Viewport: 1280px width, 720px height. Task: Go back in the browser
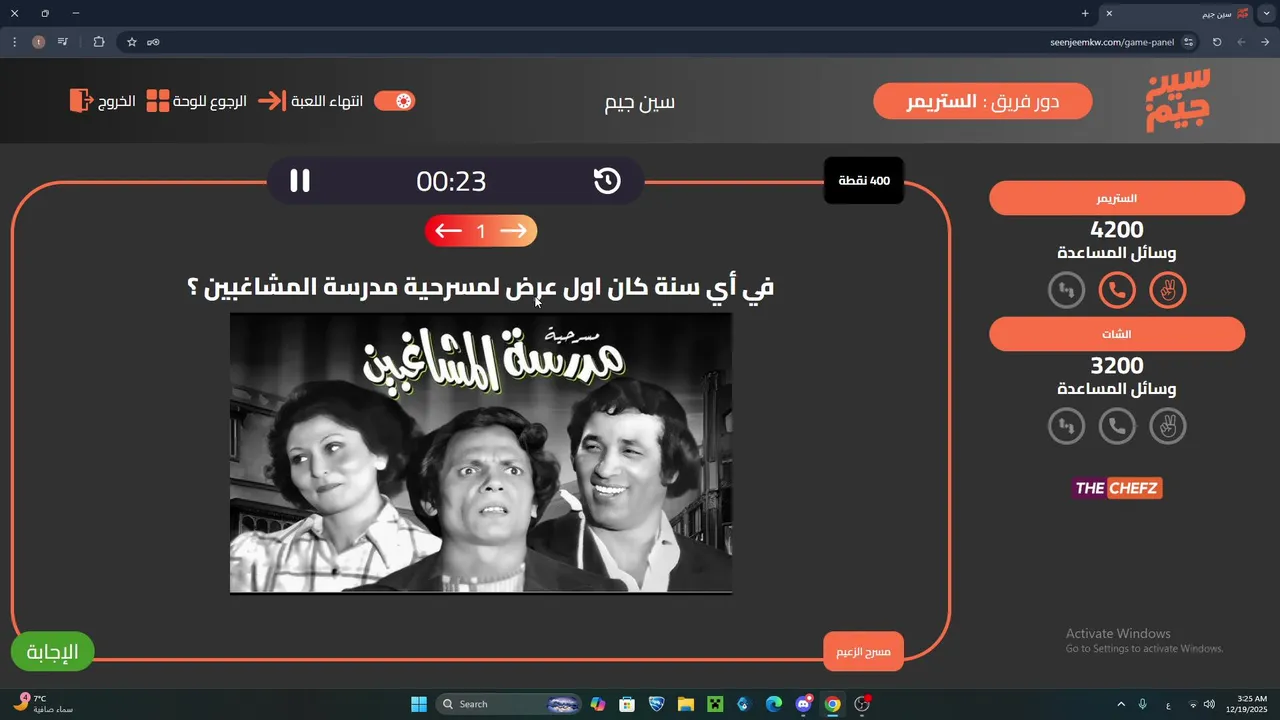coord(1265,42)
